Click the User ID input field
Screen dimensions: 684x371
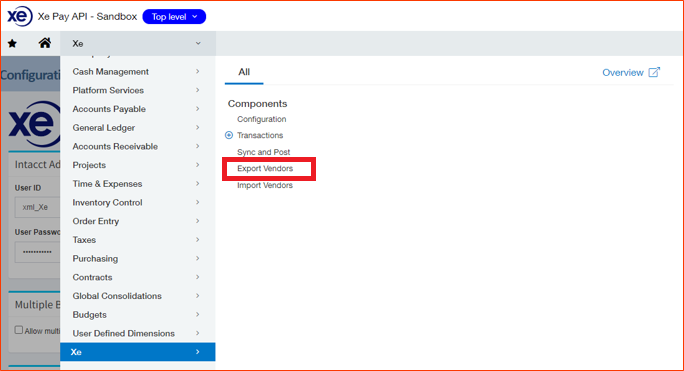(x=38, y=207)
